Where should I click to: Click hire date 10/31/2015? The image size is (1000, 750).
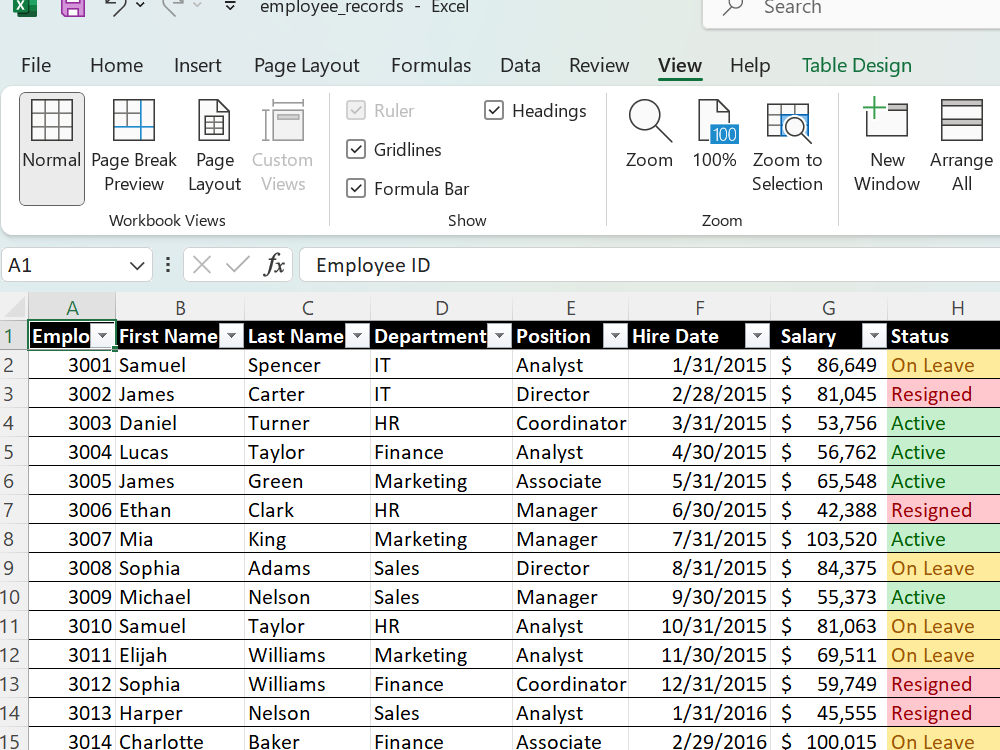(x=700, y=626)
